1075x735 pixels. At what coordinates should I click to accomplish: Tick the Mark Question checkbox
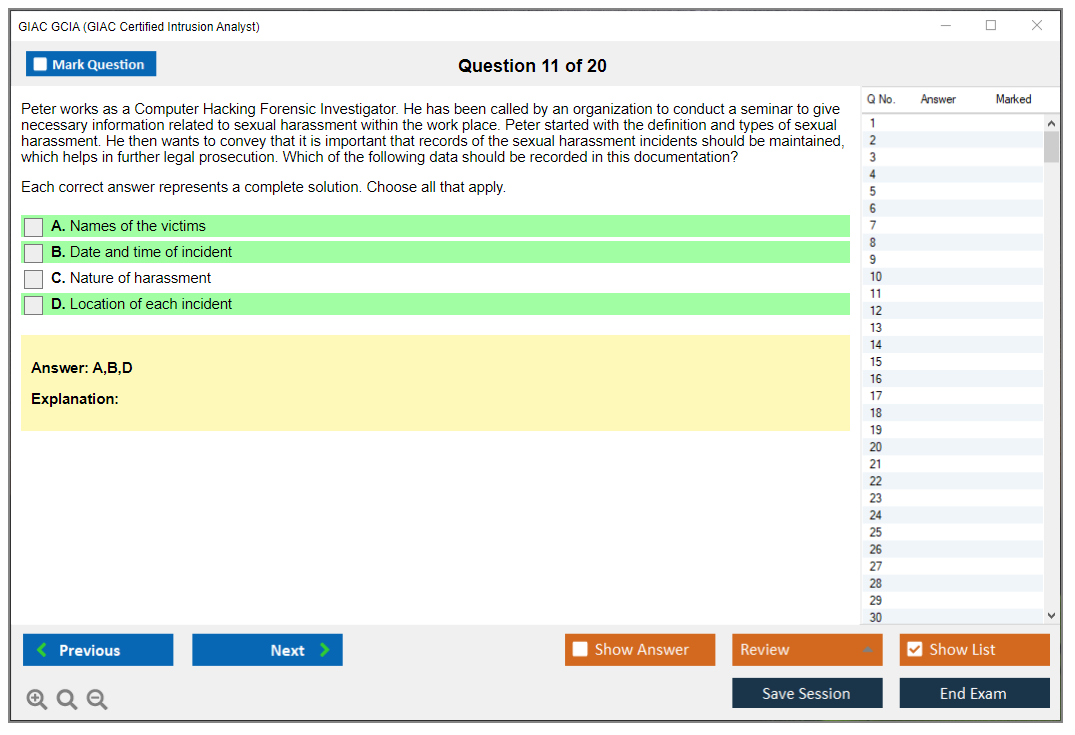(x=41, y=65)
